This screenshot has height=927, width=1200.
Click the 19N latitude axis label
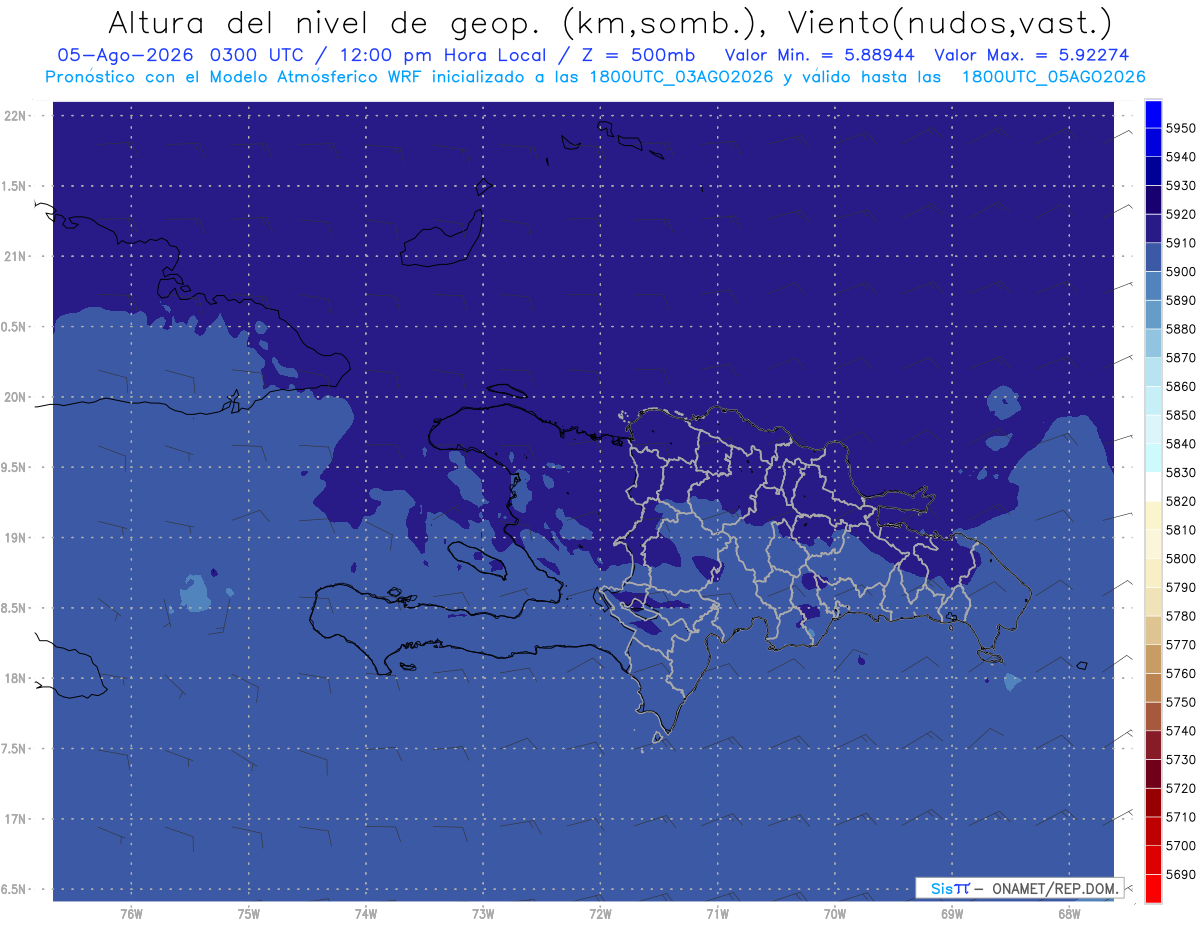click(16, 538)
